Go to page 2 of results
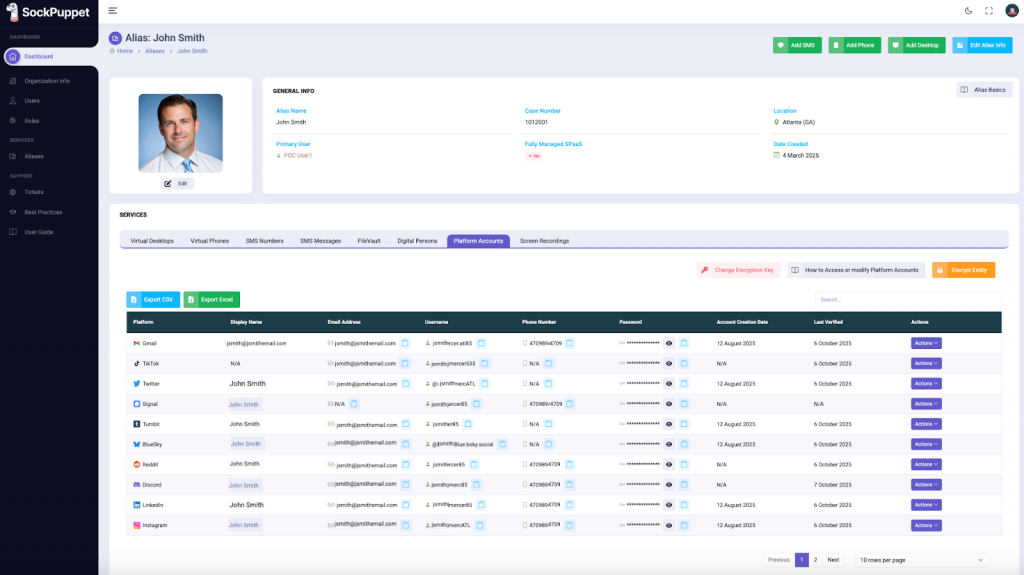This screenshot has height=575, width=1024. (815, 560)
